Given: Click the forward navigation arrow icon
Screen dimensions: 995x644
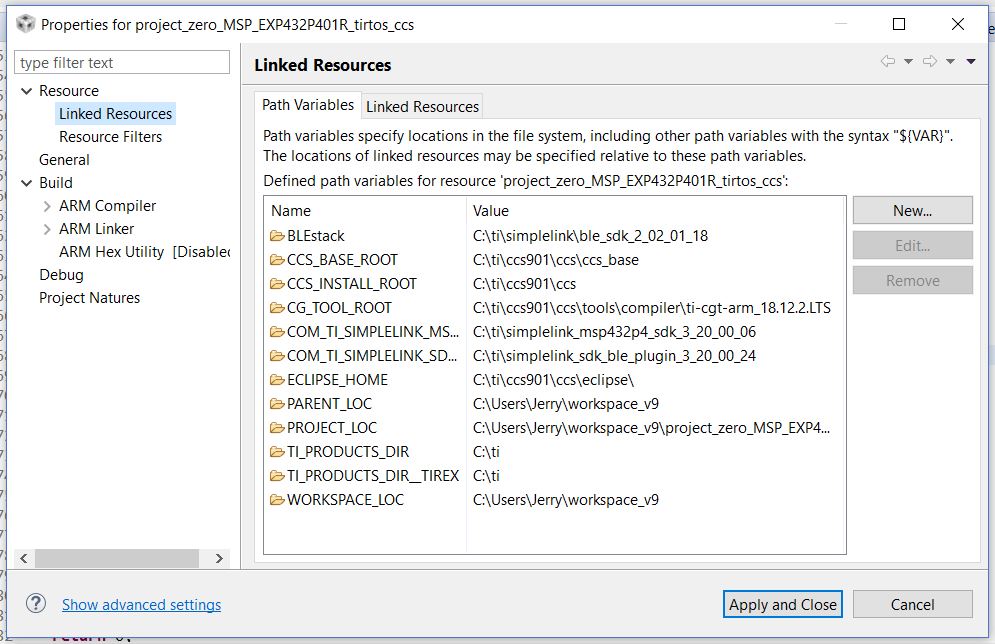Looking at the screenshot, I should [x=930, y=62].
